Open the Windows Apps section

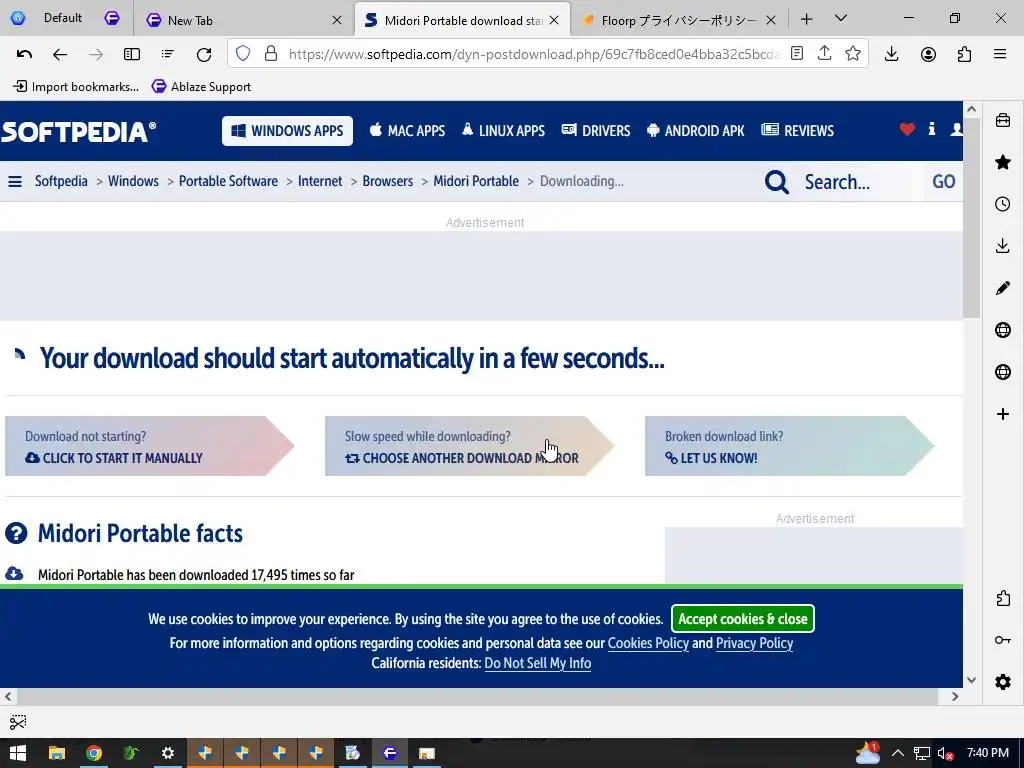coord(287,131)
